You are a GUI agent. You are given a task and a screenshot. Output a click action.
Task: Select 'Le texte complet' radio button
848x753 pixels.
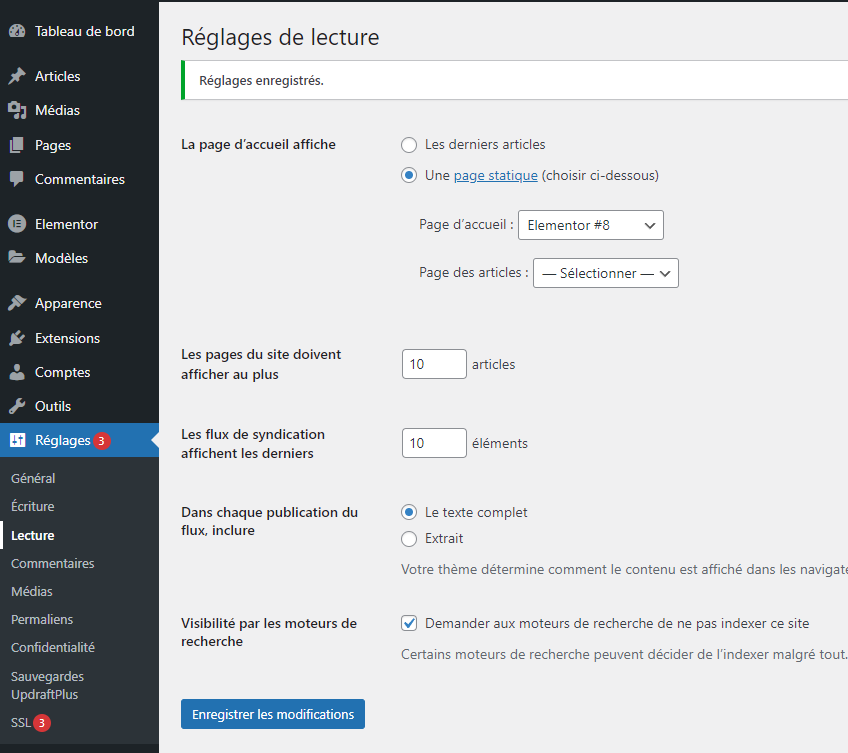click(x=409, y=512)
